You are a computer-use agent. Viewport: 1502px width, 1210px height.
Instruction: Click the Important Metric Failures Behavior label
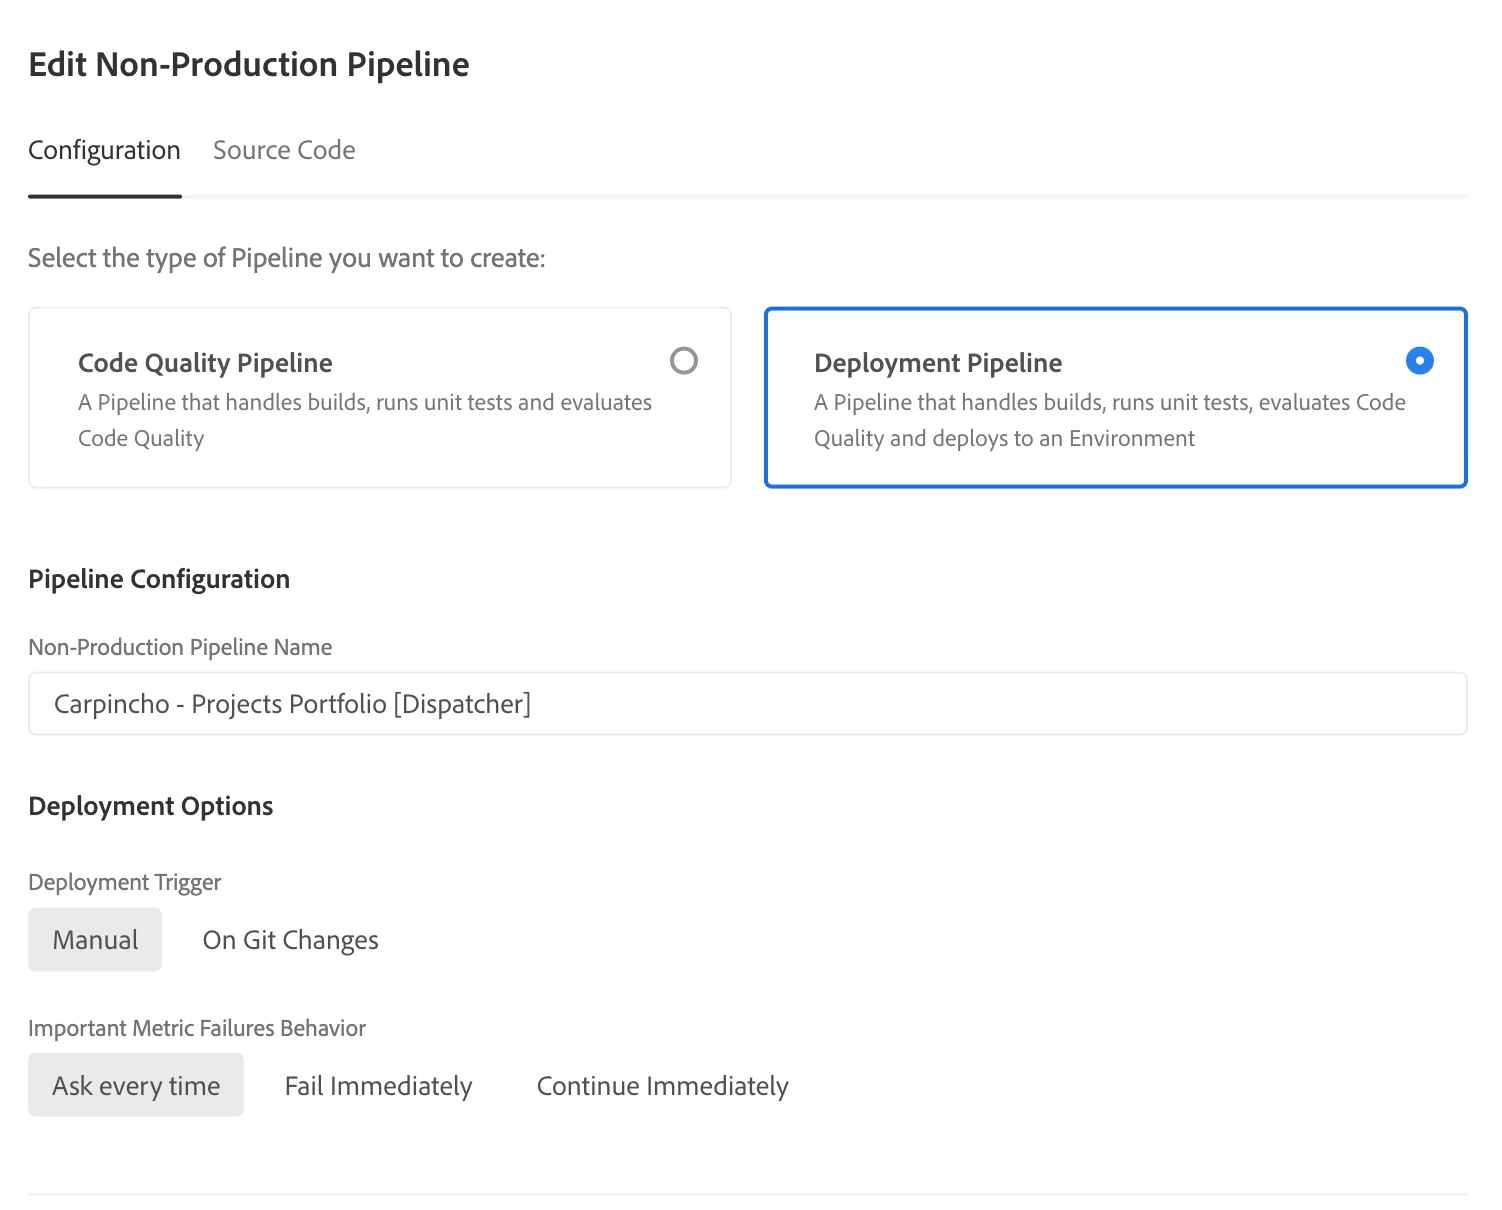point(197,1029)
